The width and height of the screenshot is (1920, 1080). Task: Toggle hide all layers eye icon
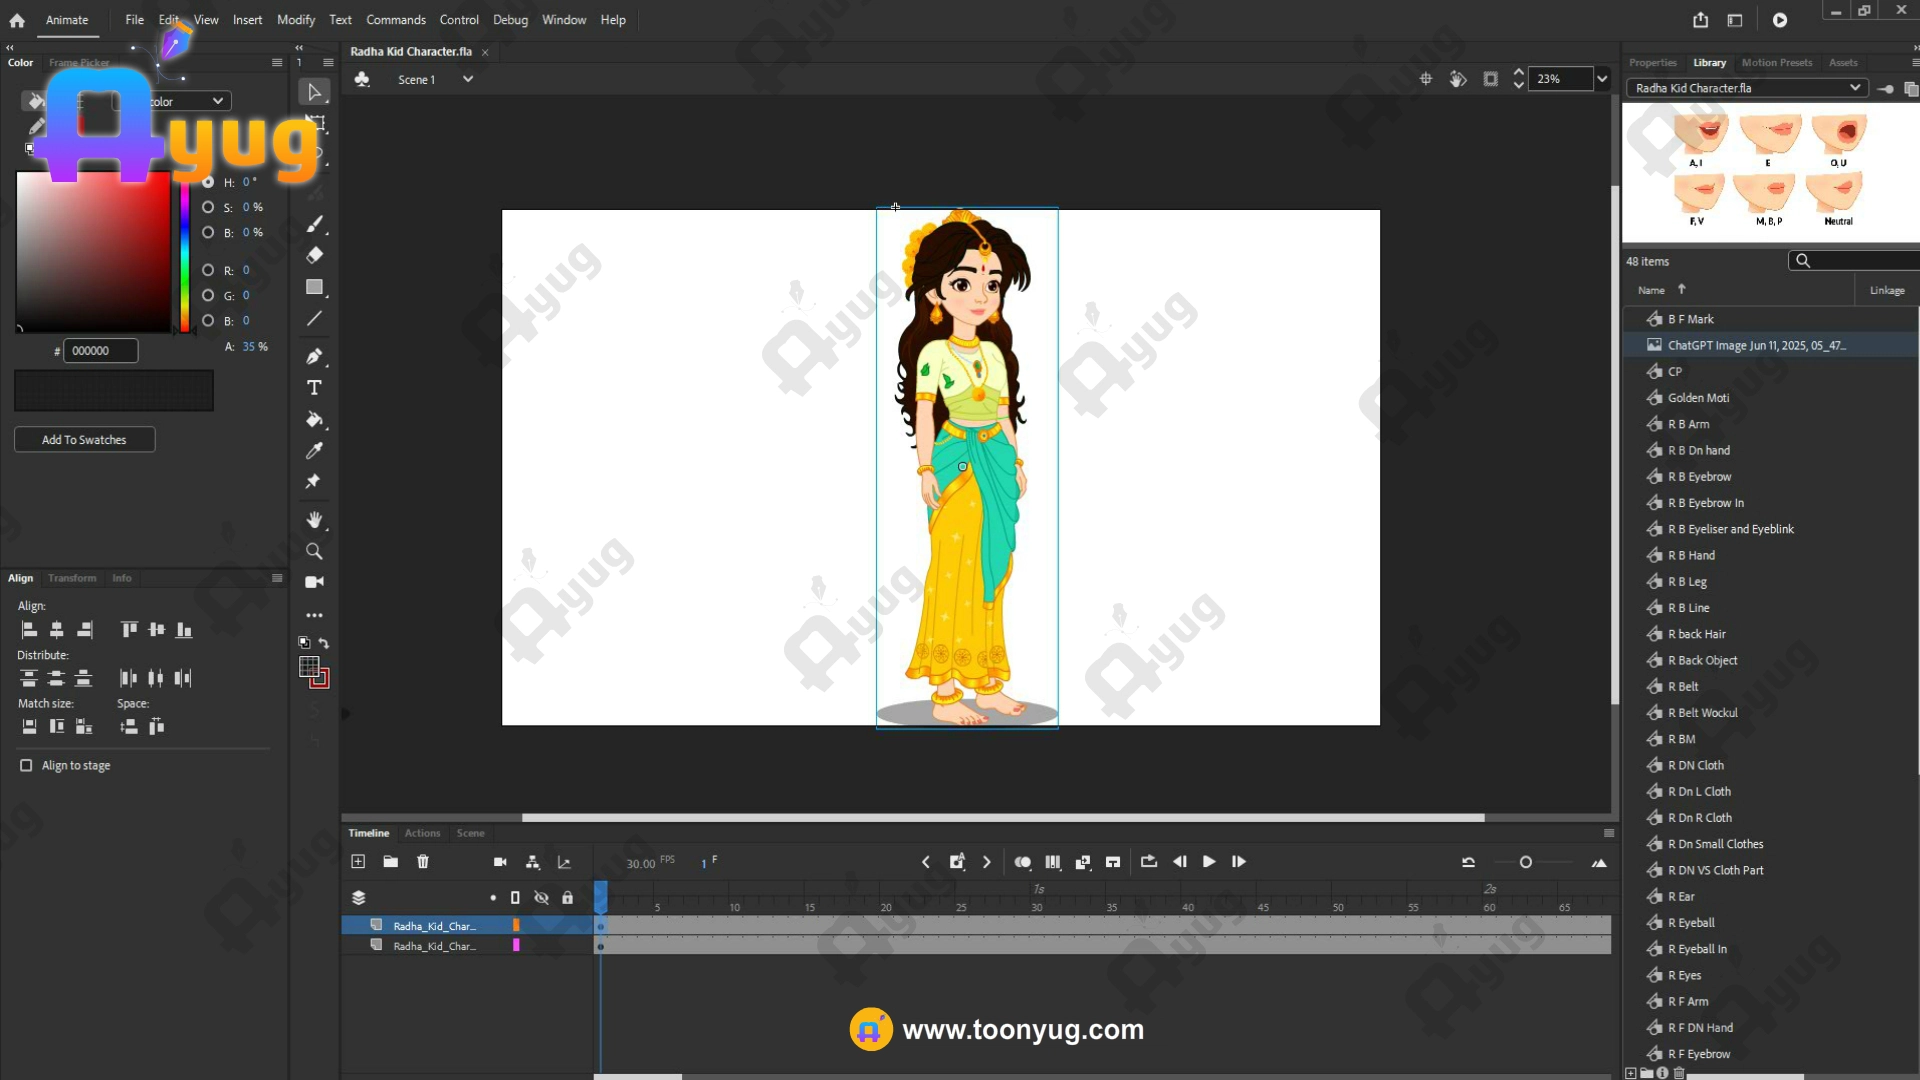[541, 898]
